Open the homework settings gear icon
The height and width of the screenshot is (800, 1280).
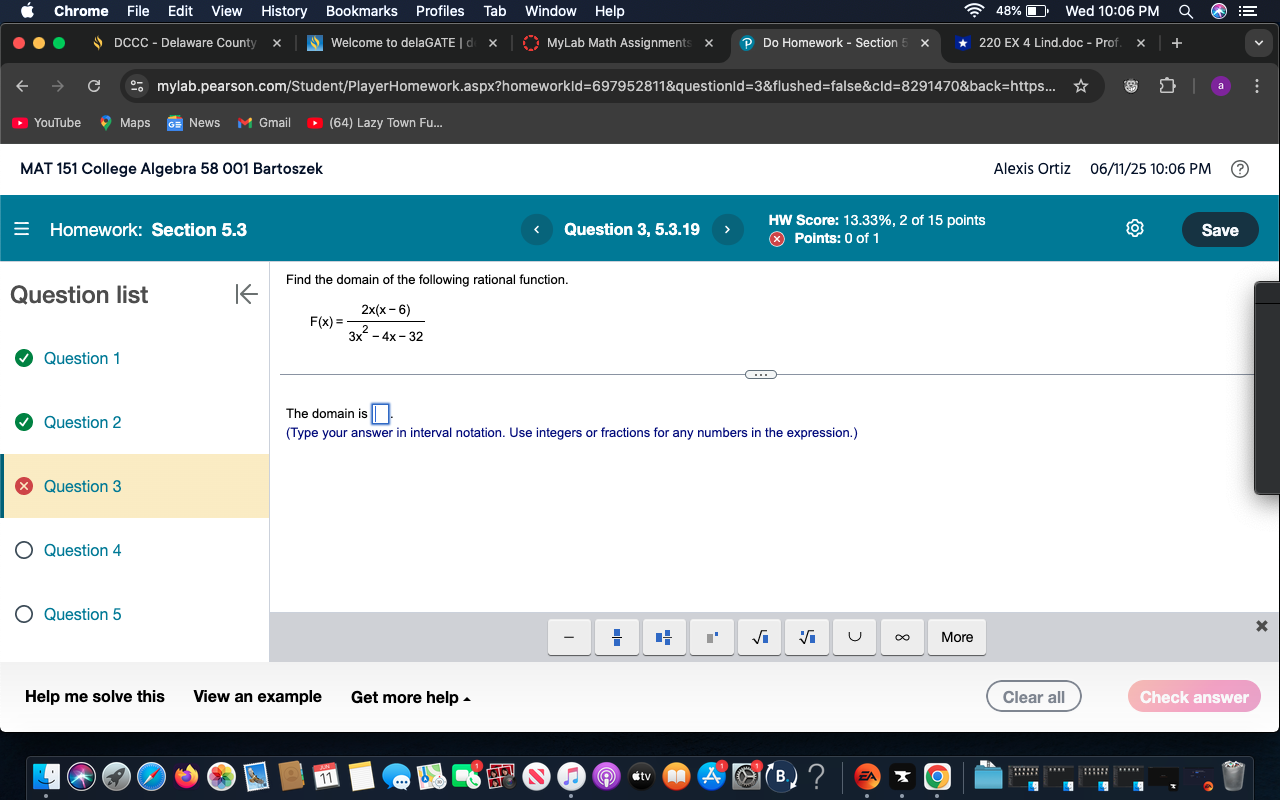[1135, 228]
